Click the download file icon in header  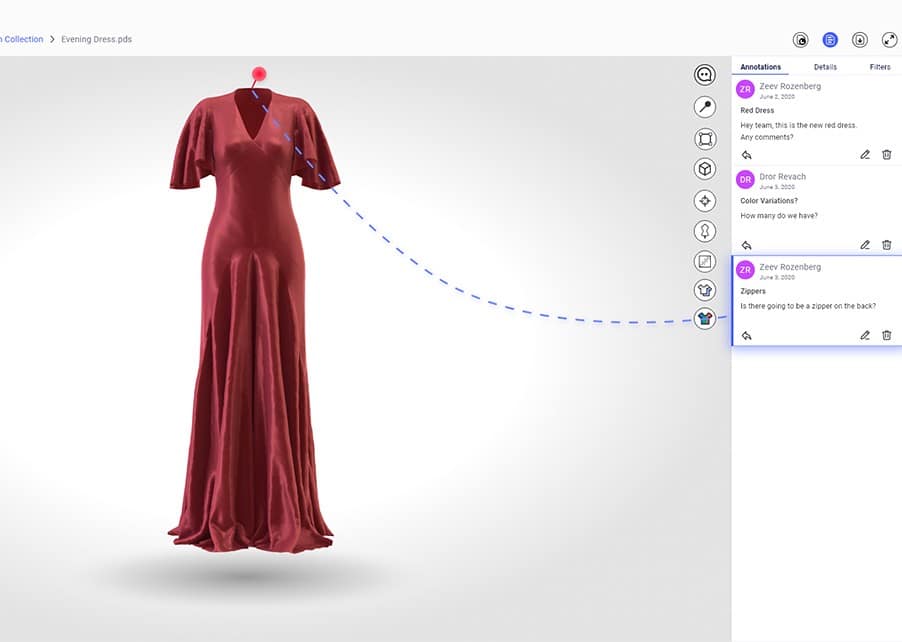click(x=859, y=40)
